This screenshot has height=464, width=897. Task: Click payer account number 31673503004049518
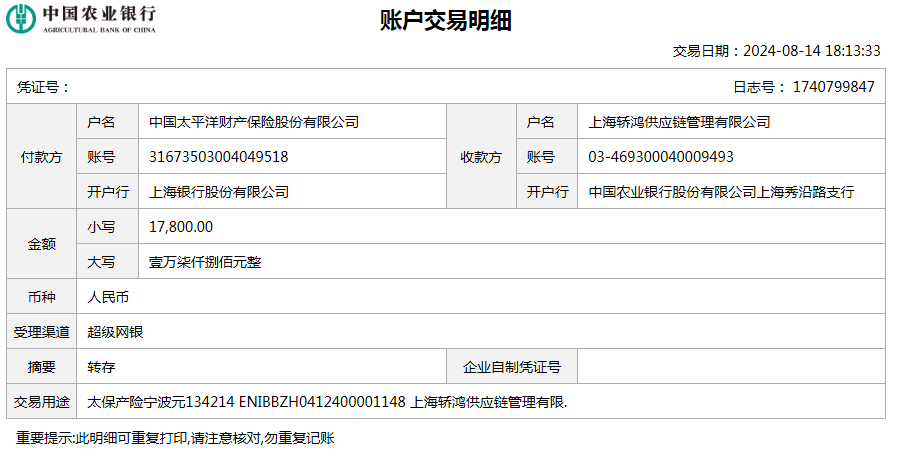pos(218,157)
